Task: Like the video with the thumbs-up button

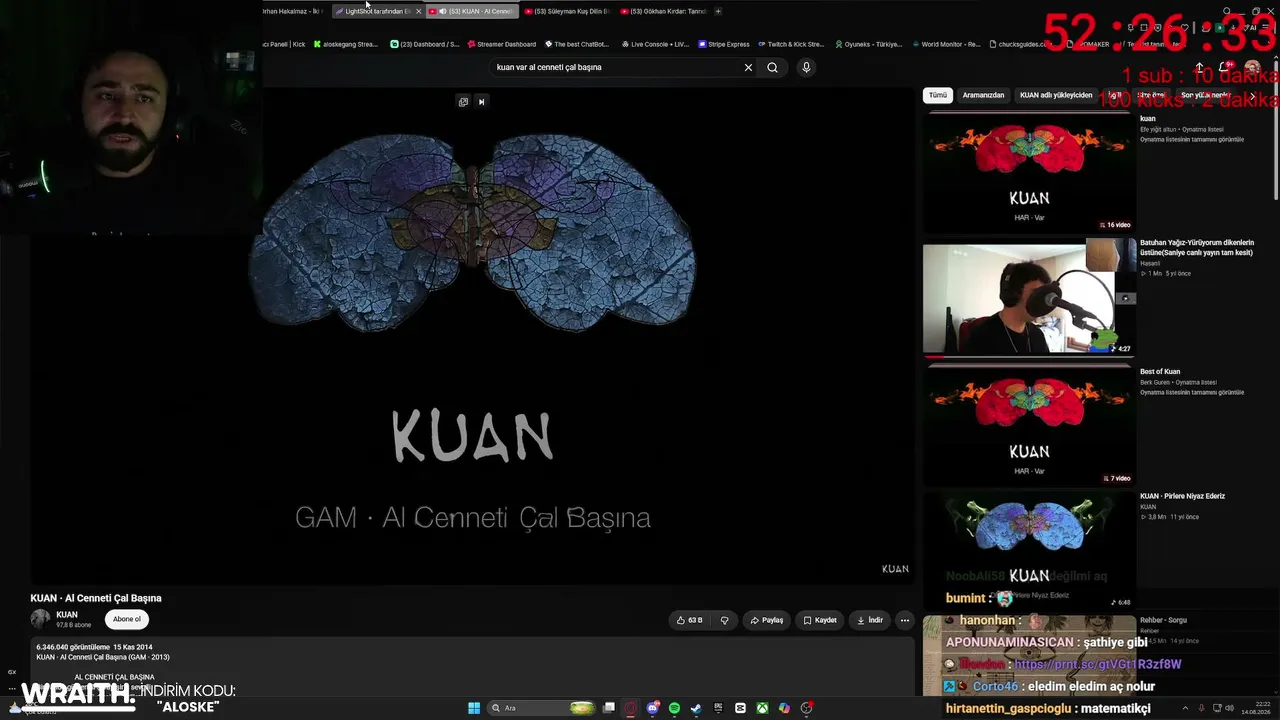Action: (x=689, y=620)
